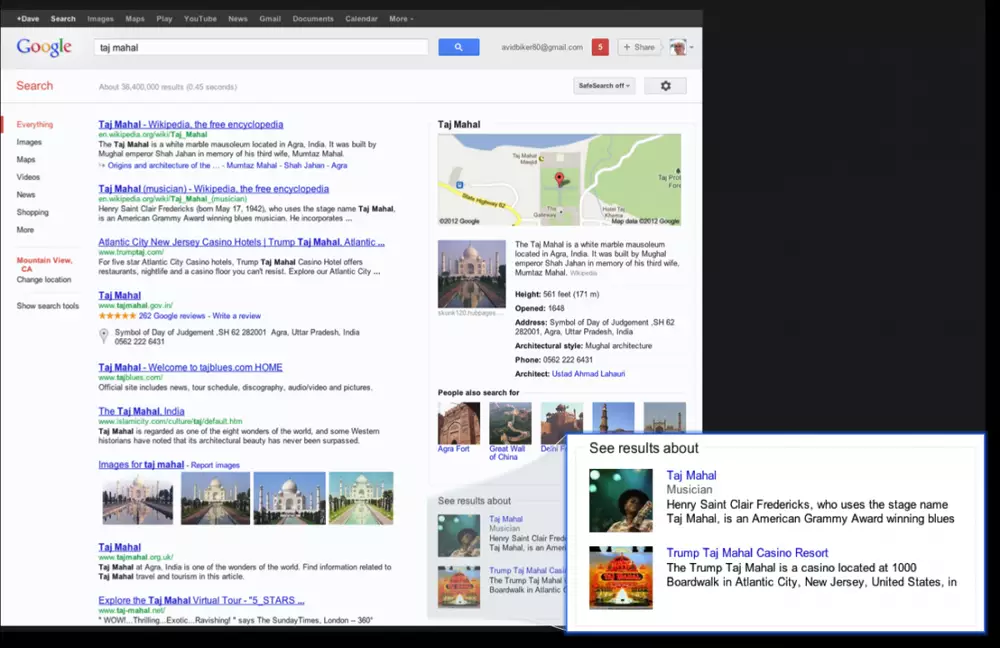This screenshot has width=1000, height=648.
Task: Open the settings gear menu
Action: pyautogui.click(x=665, y=86)
